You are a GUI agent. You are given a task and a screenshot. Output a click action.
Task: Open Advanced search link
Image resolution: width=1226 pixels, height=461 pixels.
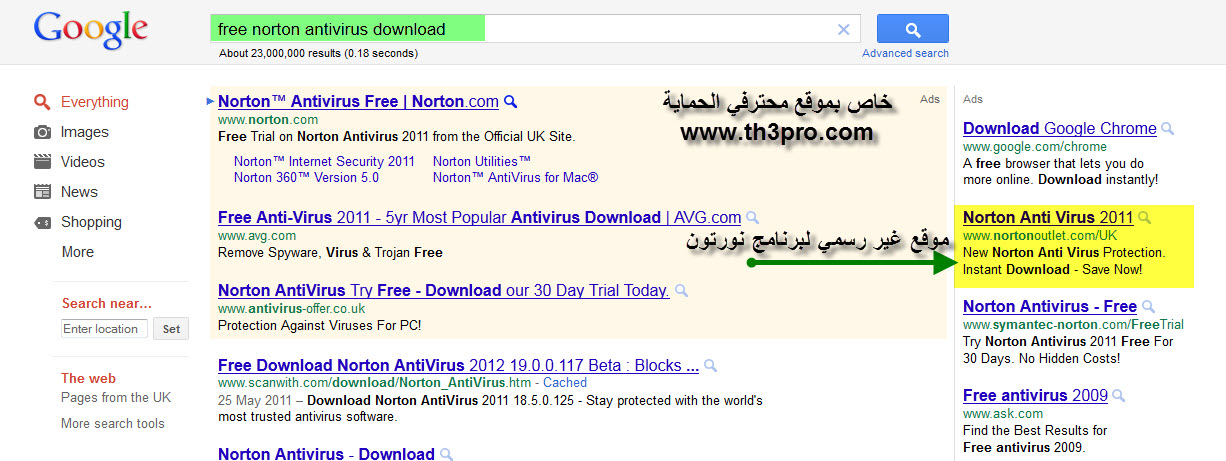click(905, 53)
